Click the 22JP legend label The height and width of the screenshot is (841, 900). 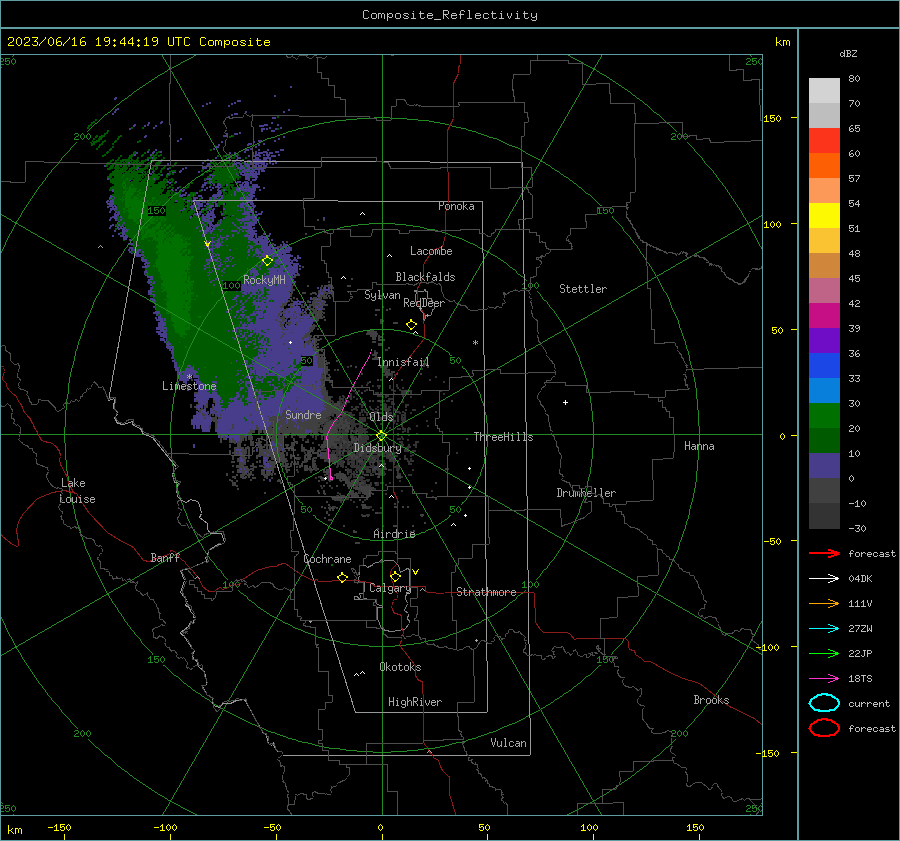pos(860,653)
